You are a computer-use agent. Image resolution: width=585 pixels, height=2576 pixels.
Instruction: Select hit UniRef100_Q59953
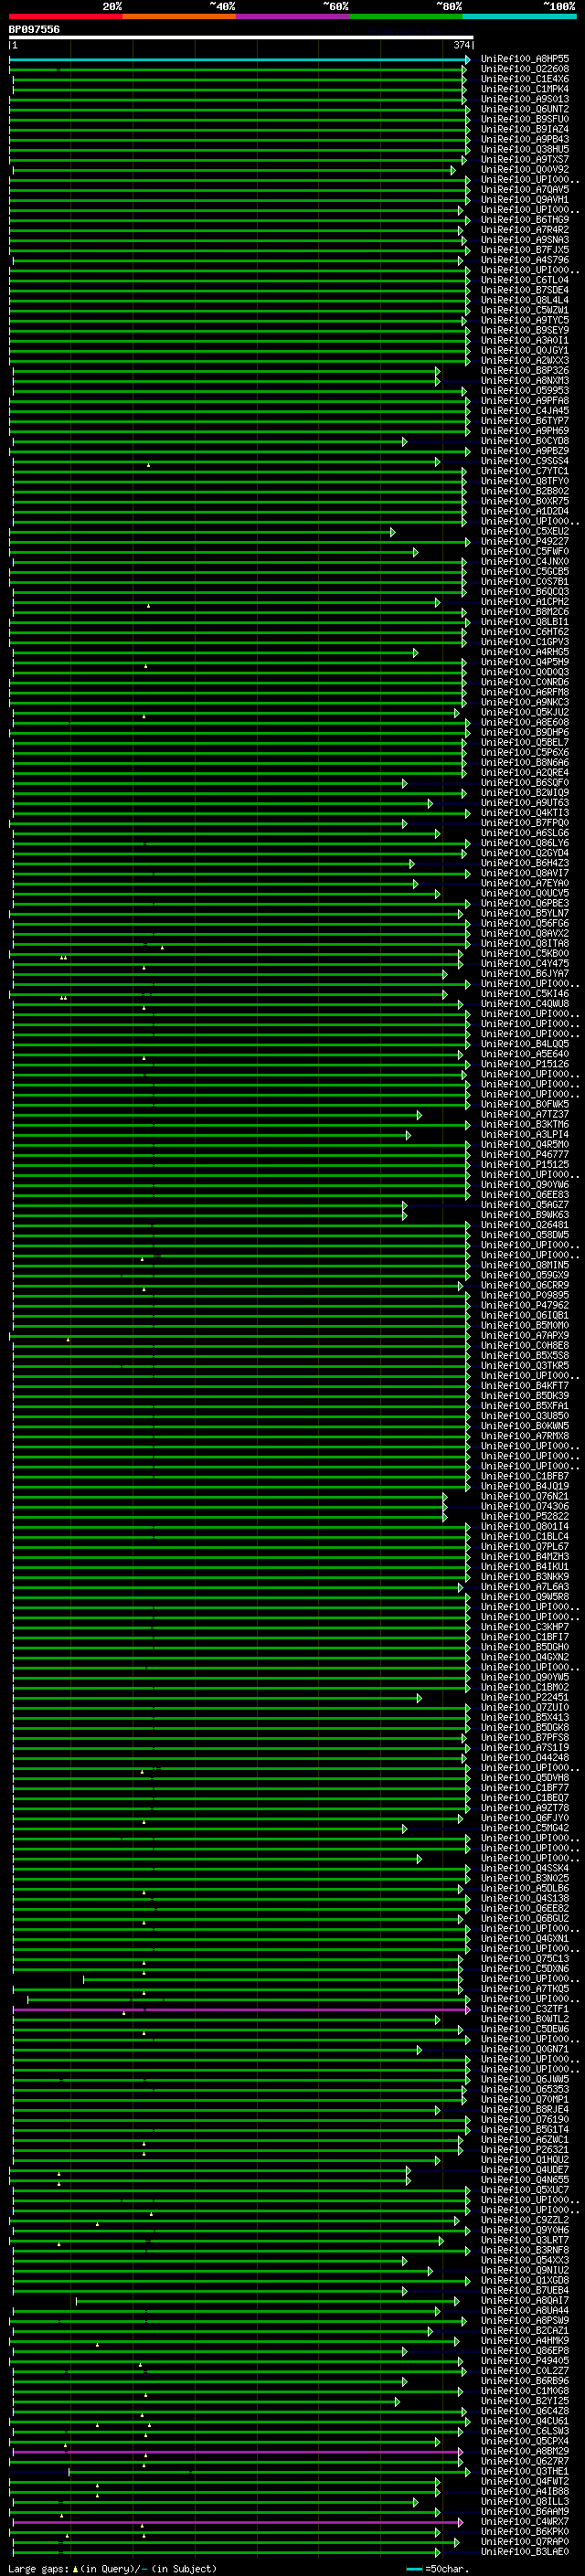(x=525, y=390)
